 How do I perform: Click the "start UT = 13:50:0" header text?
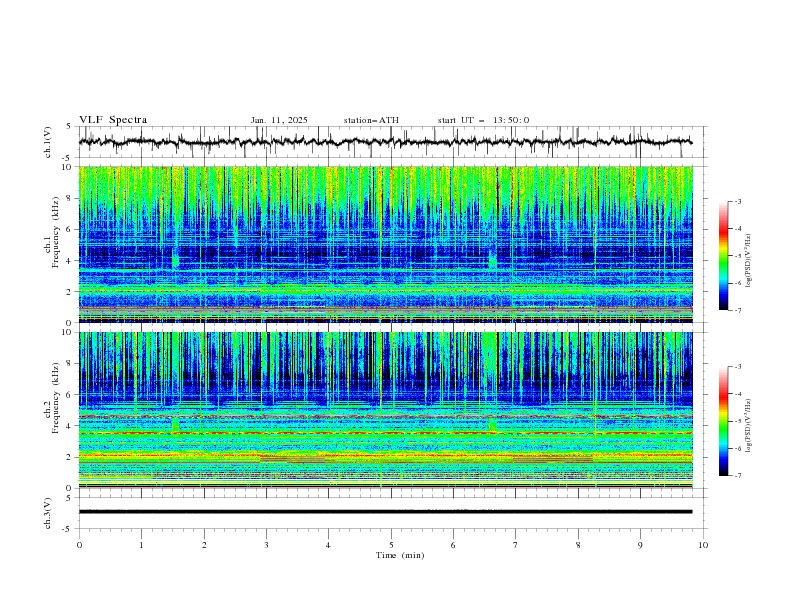(483, 120)
